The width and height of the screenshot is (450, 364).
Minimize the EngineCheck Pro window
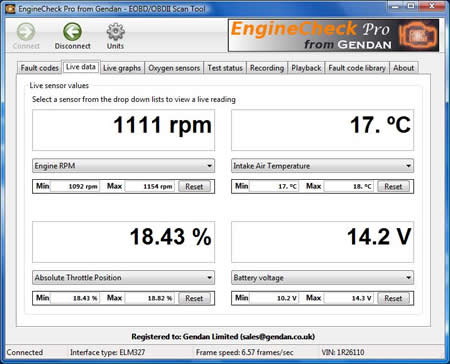click(395, 6)
